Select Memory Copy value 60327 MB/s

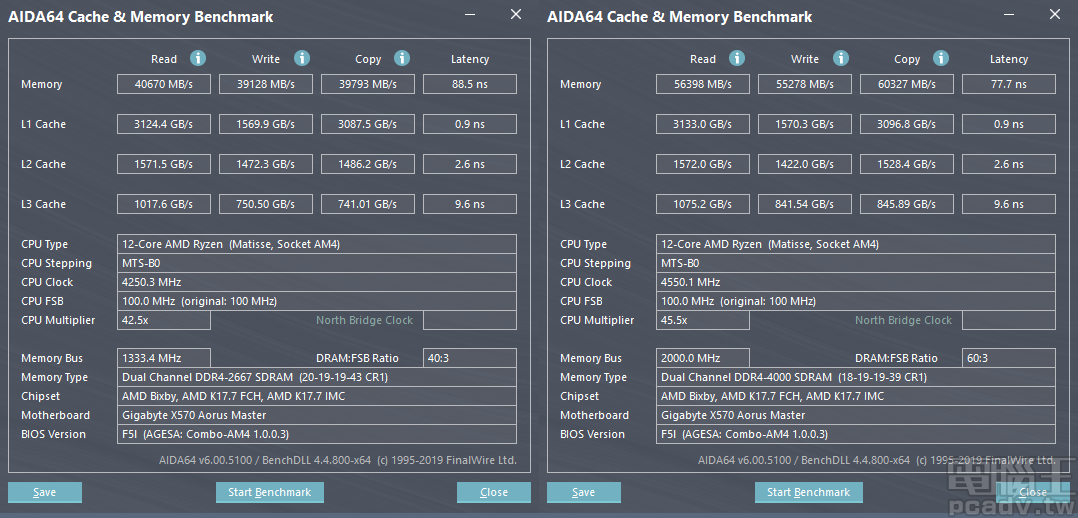[907, 85]
